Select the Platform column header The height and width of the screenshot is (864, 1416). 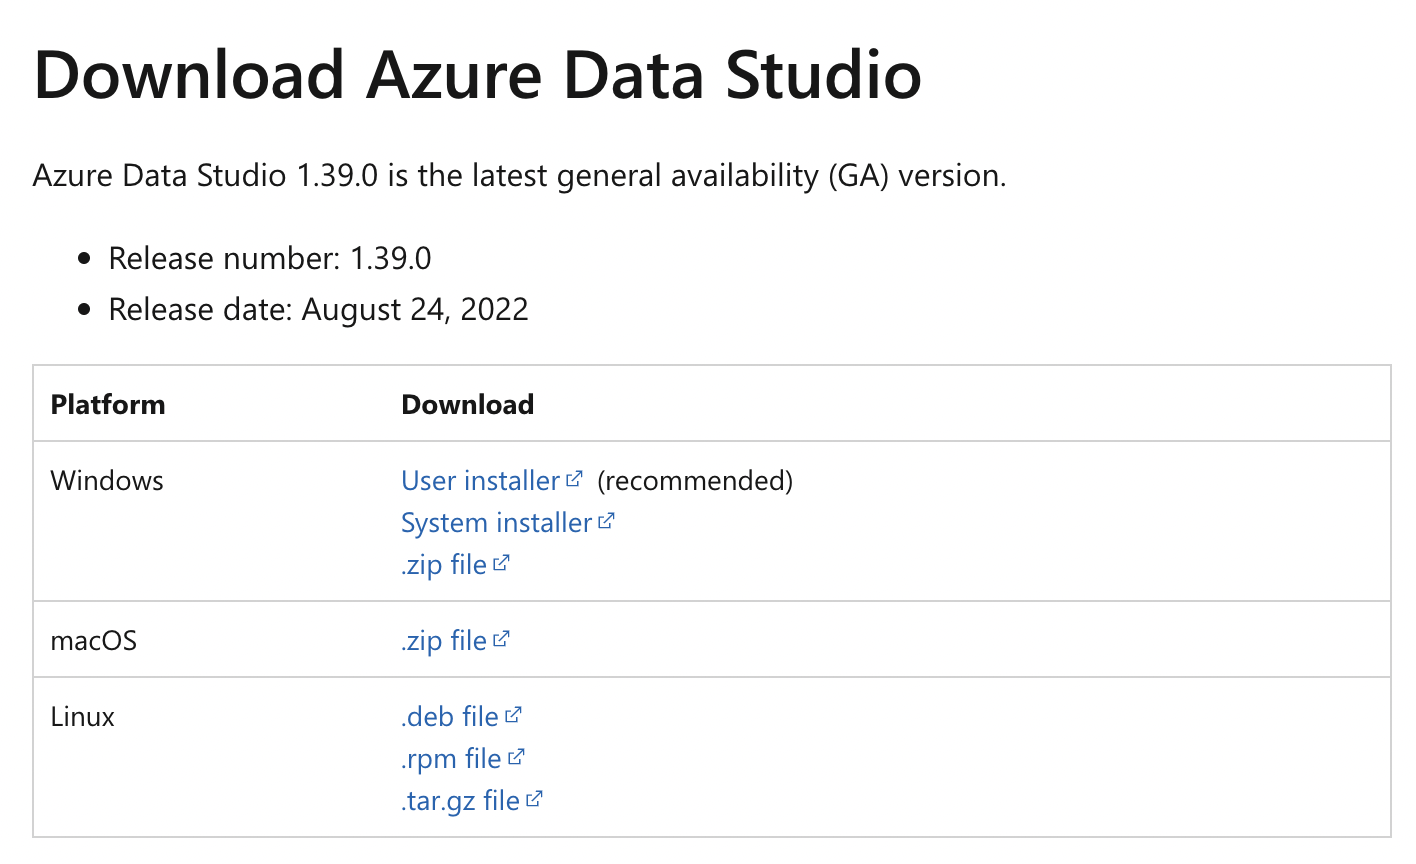click(108, 404)
